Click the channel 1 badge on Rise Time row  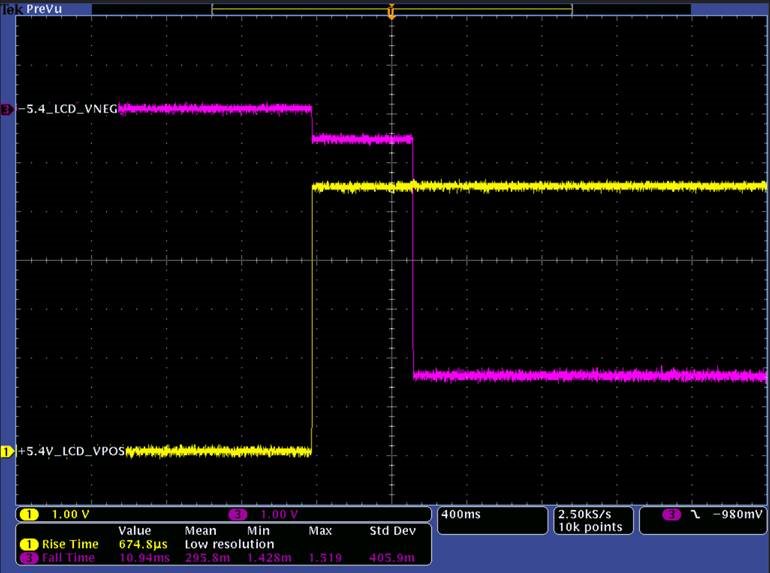click(x=29, y=545)
